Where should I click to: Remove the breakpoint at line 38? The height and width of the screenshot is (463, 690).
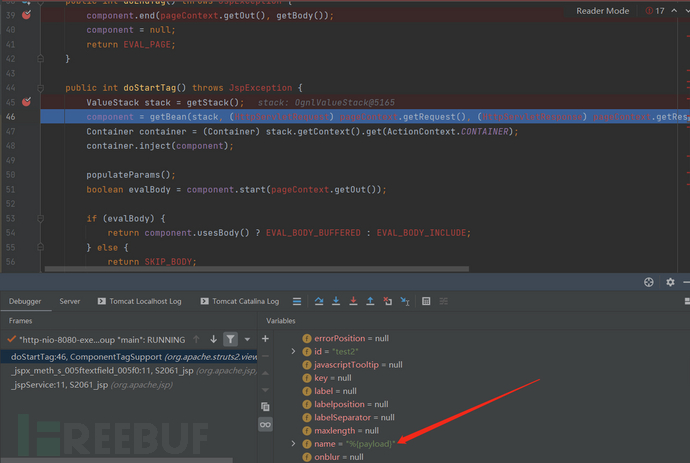tap(26, 16)
